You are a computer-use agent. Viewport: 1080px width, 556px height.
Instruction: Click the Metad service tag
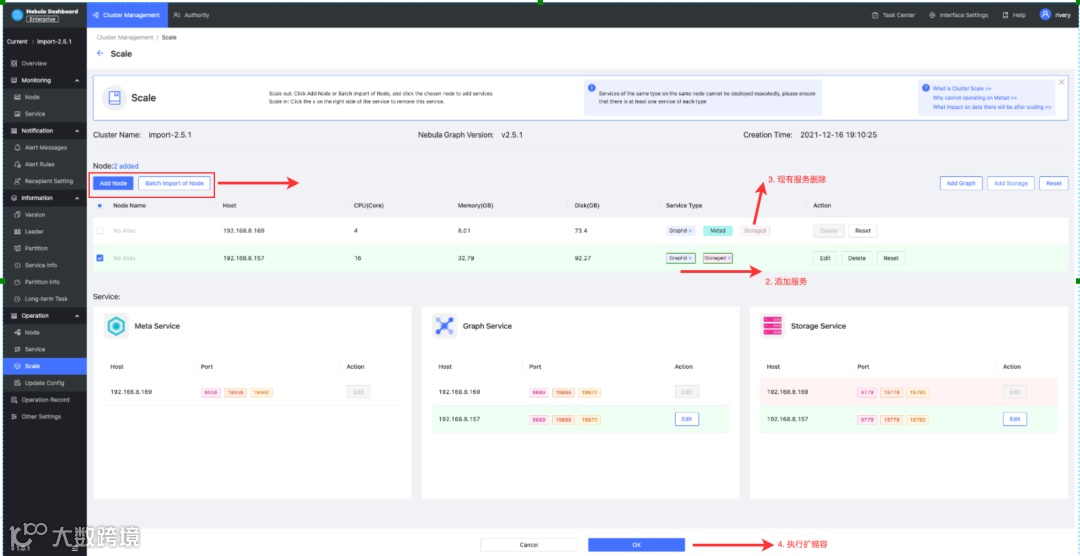coord(718,231)
